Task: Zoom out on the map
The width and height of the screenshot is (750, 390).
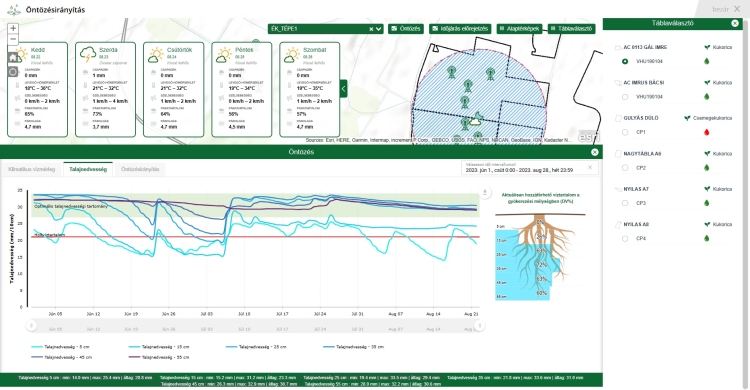Action: [13, 40]
